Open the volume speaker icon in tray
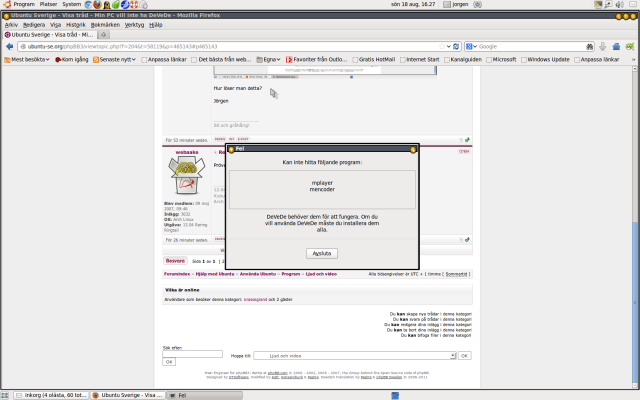This screenshot has width=640, height=400. click(x=619, y=4)
